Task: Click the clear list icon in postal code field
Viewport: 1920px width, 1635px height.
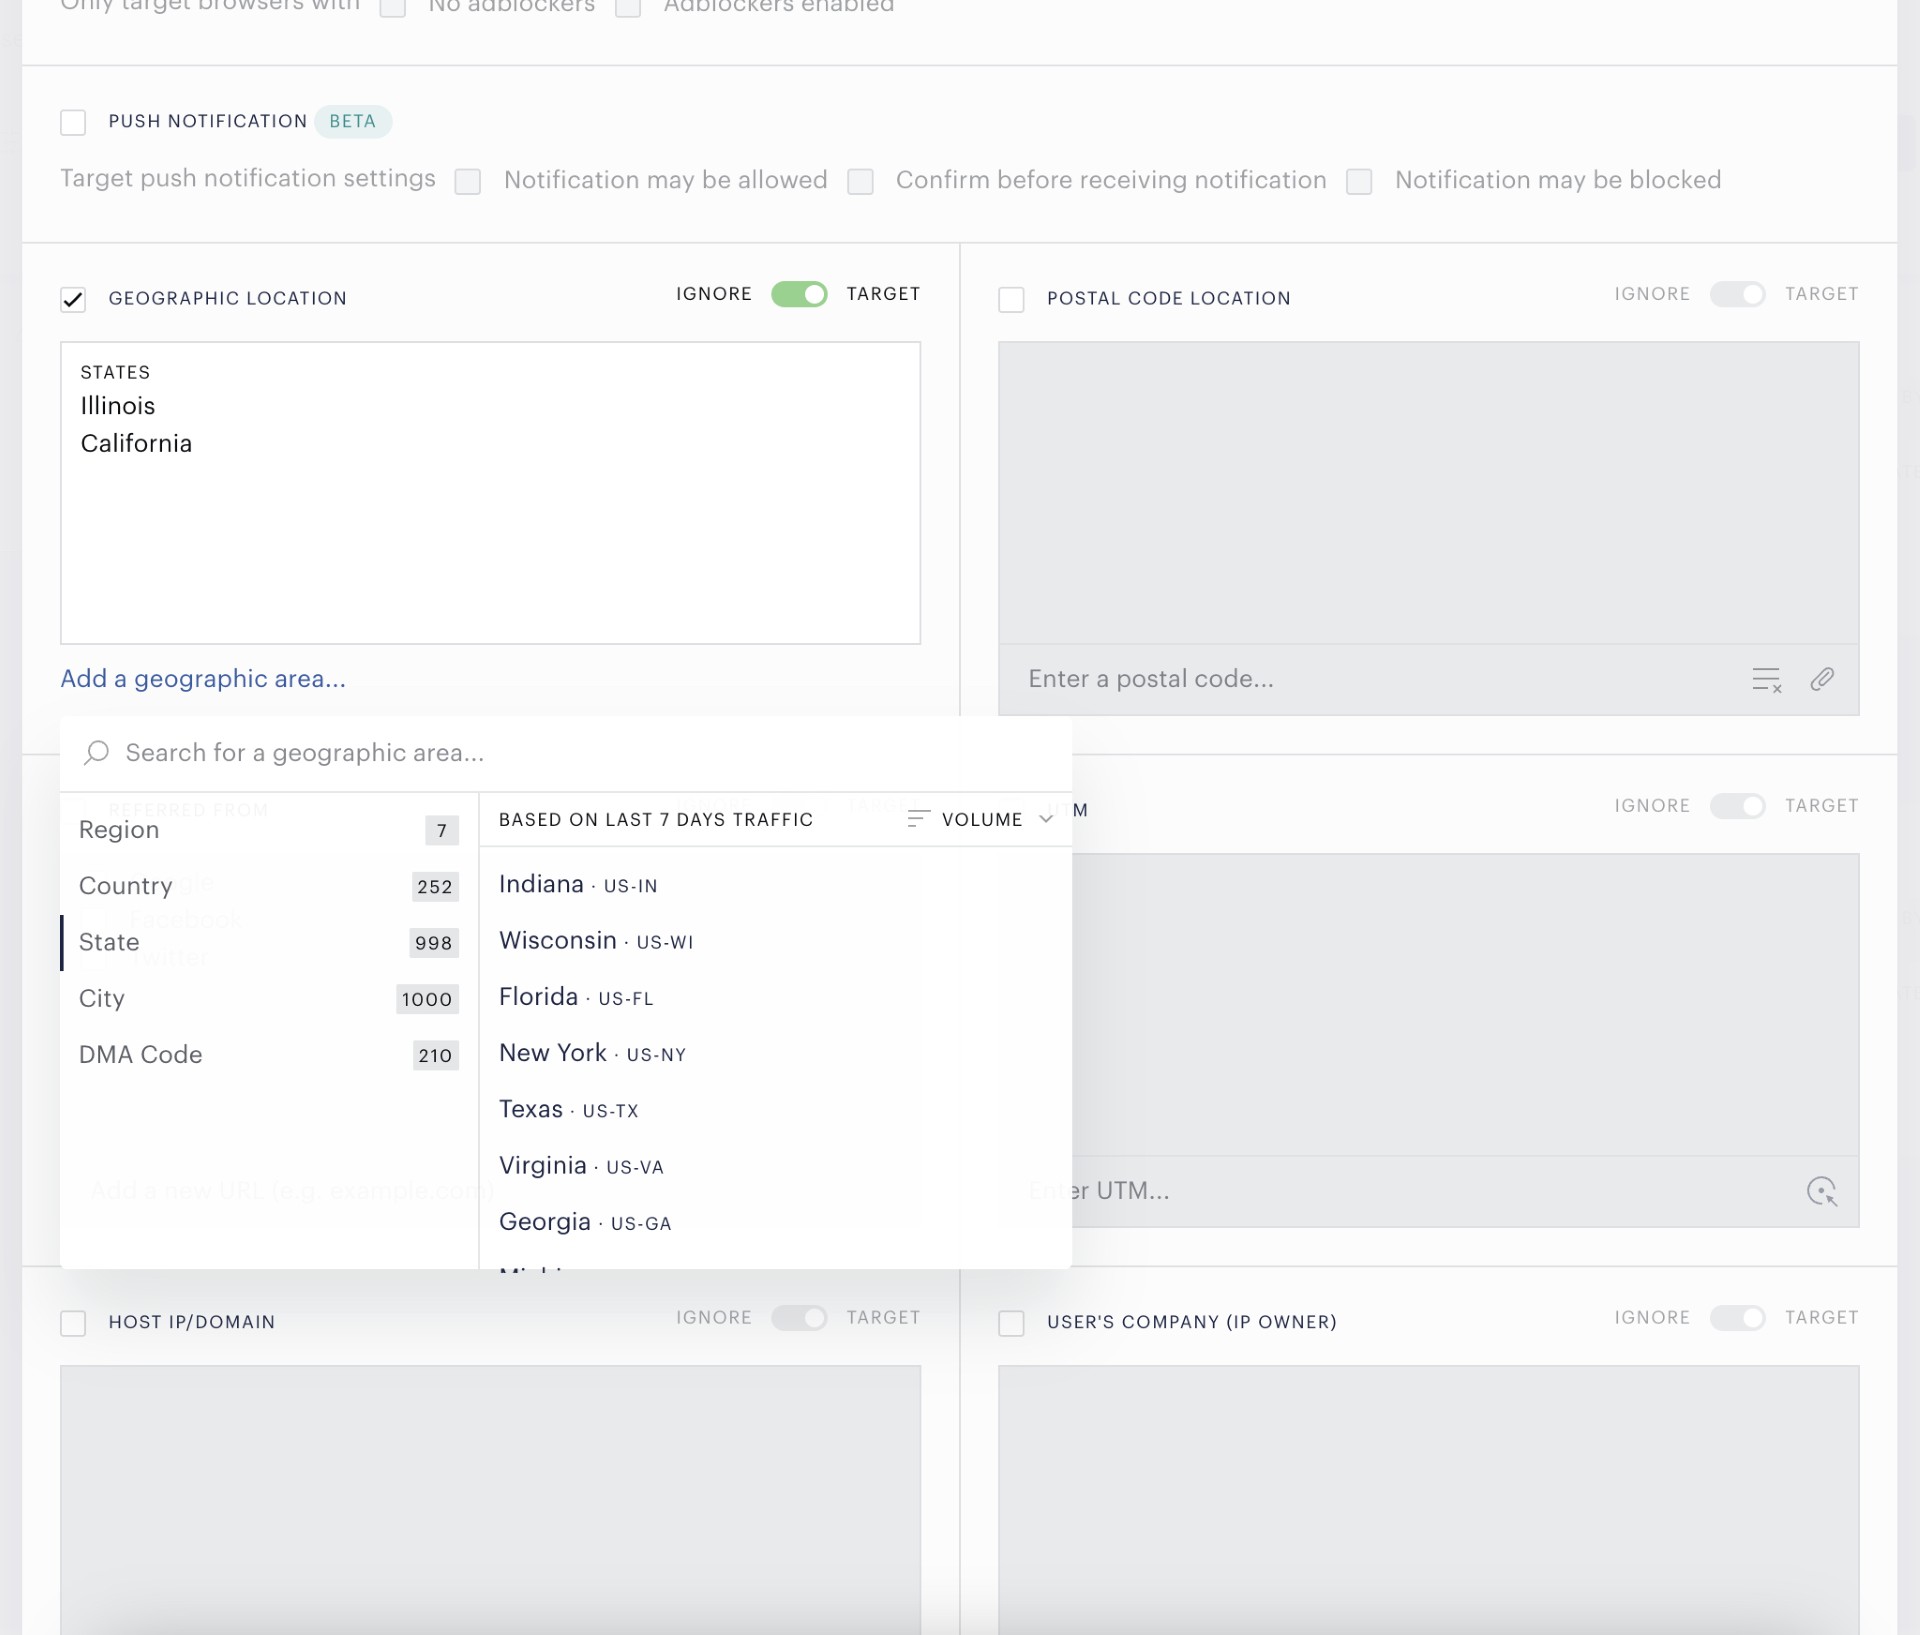Action: [1767, 680]
